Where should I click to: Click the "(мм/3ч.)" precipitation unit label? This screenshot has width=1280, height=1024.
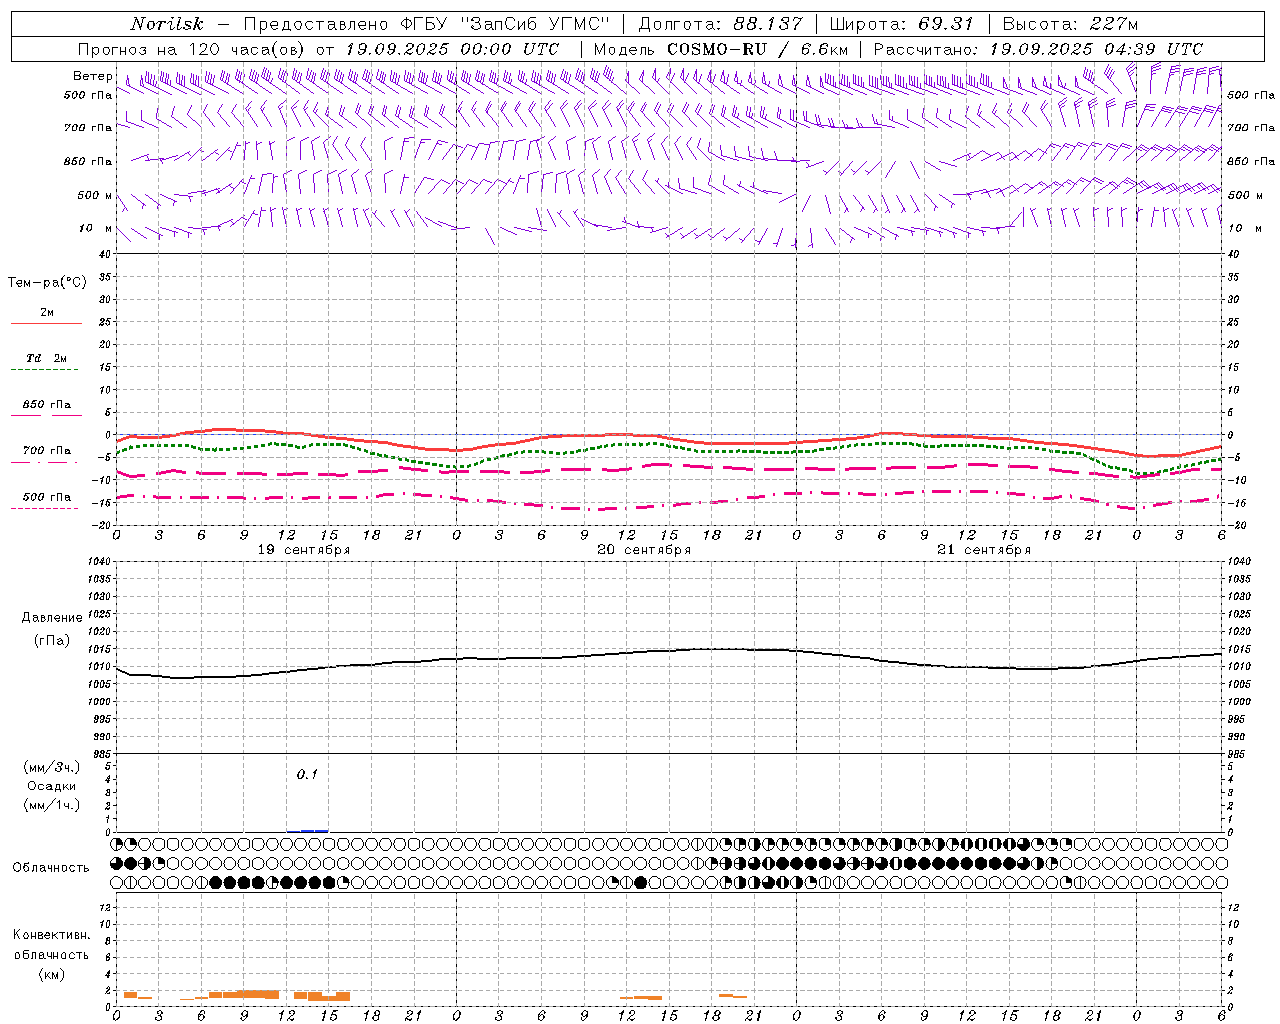point(52,767)
